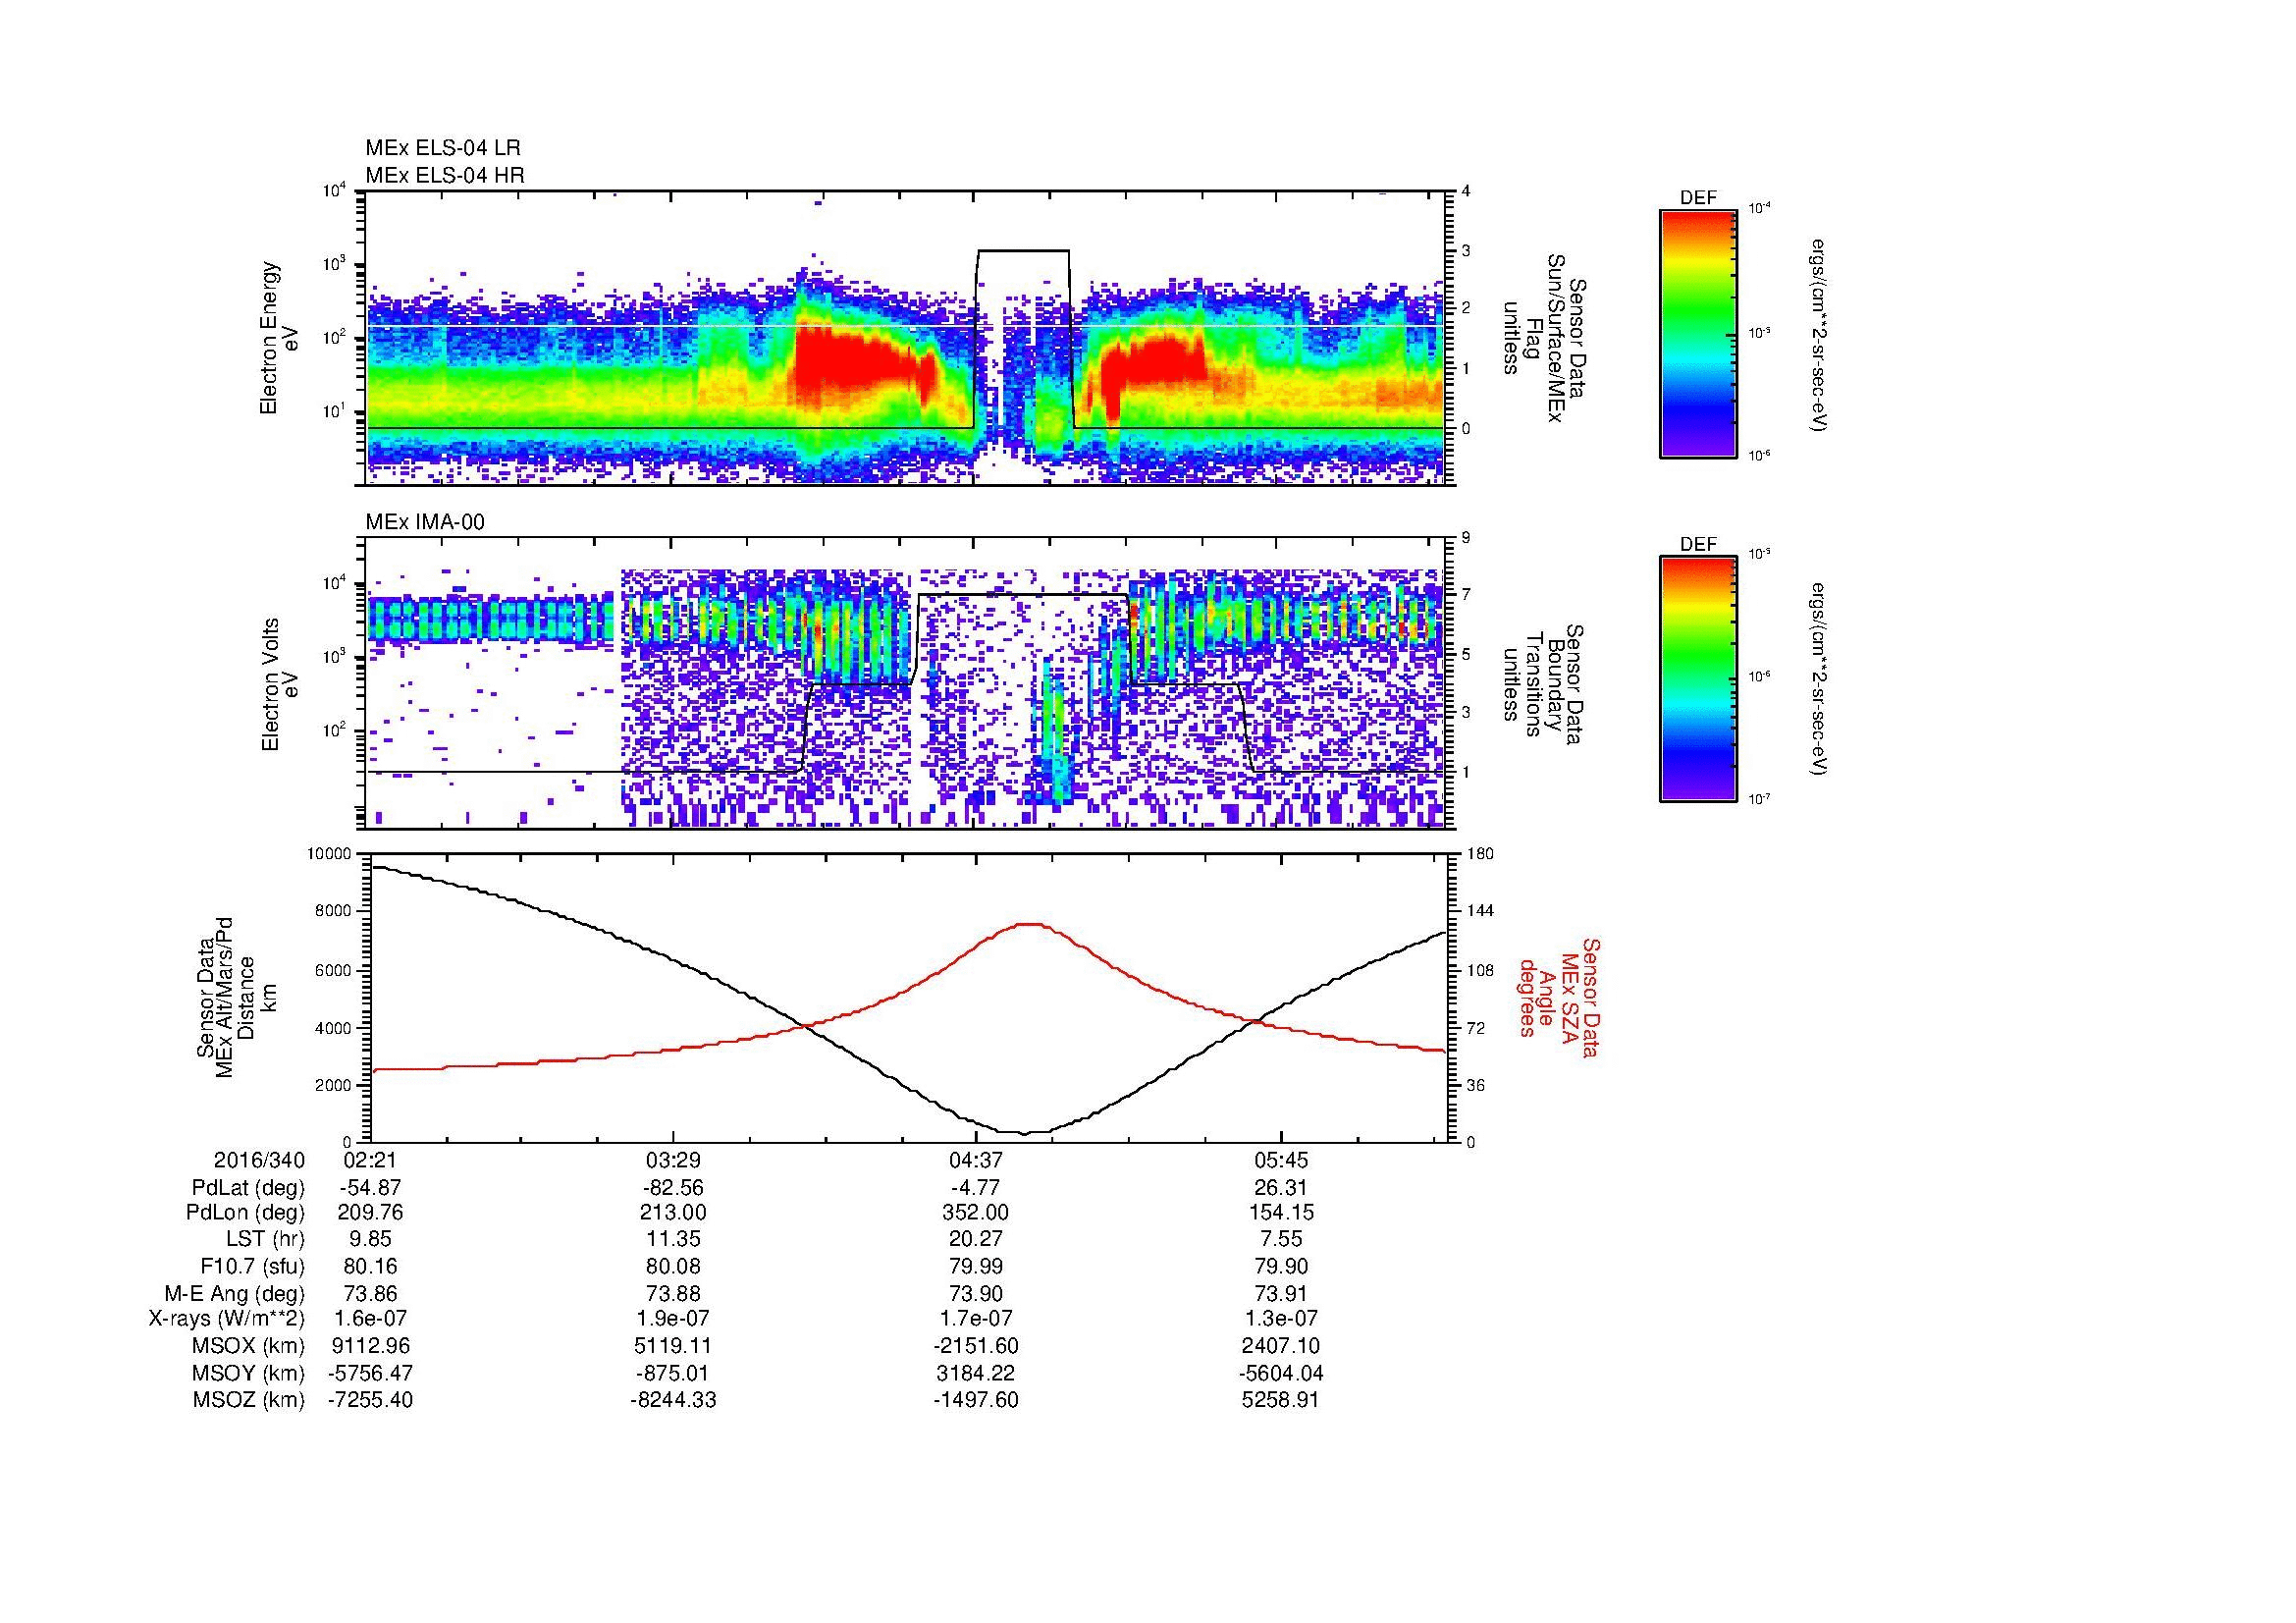Click the 'LST (hr)' row label
Screen dimensions: 2296x1623
(265, 1240)
